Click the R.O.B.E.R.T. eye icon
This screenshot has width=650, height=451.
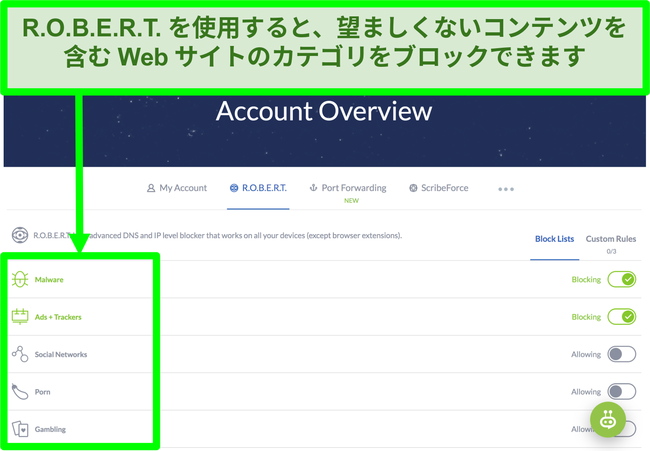20,235
